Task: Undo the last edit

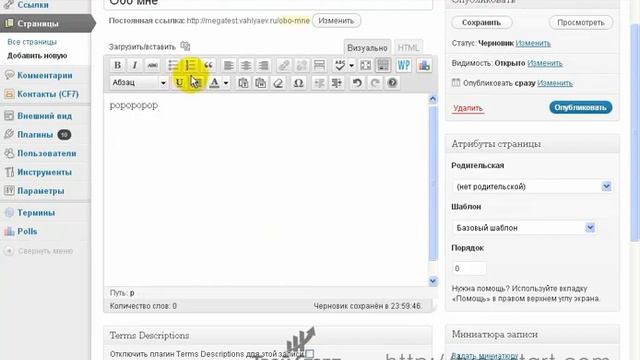Action: [x=357, y=83]
